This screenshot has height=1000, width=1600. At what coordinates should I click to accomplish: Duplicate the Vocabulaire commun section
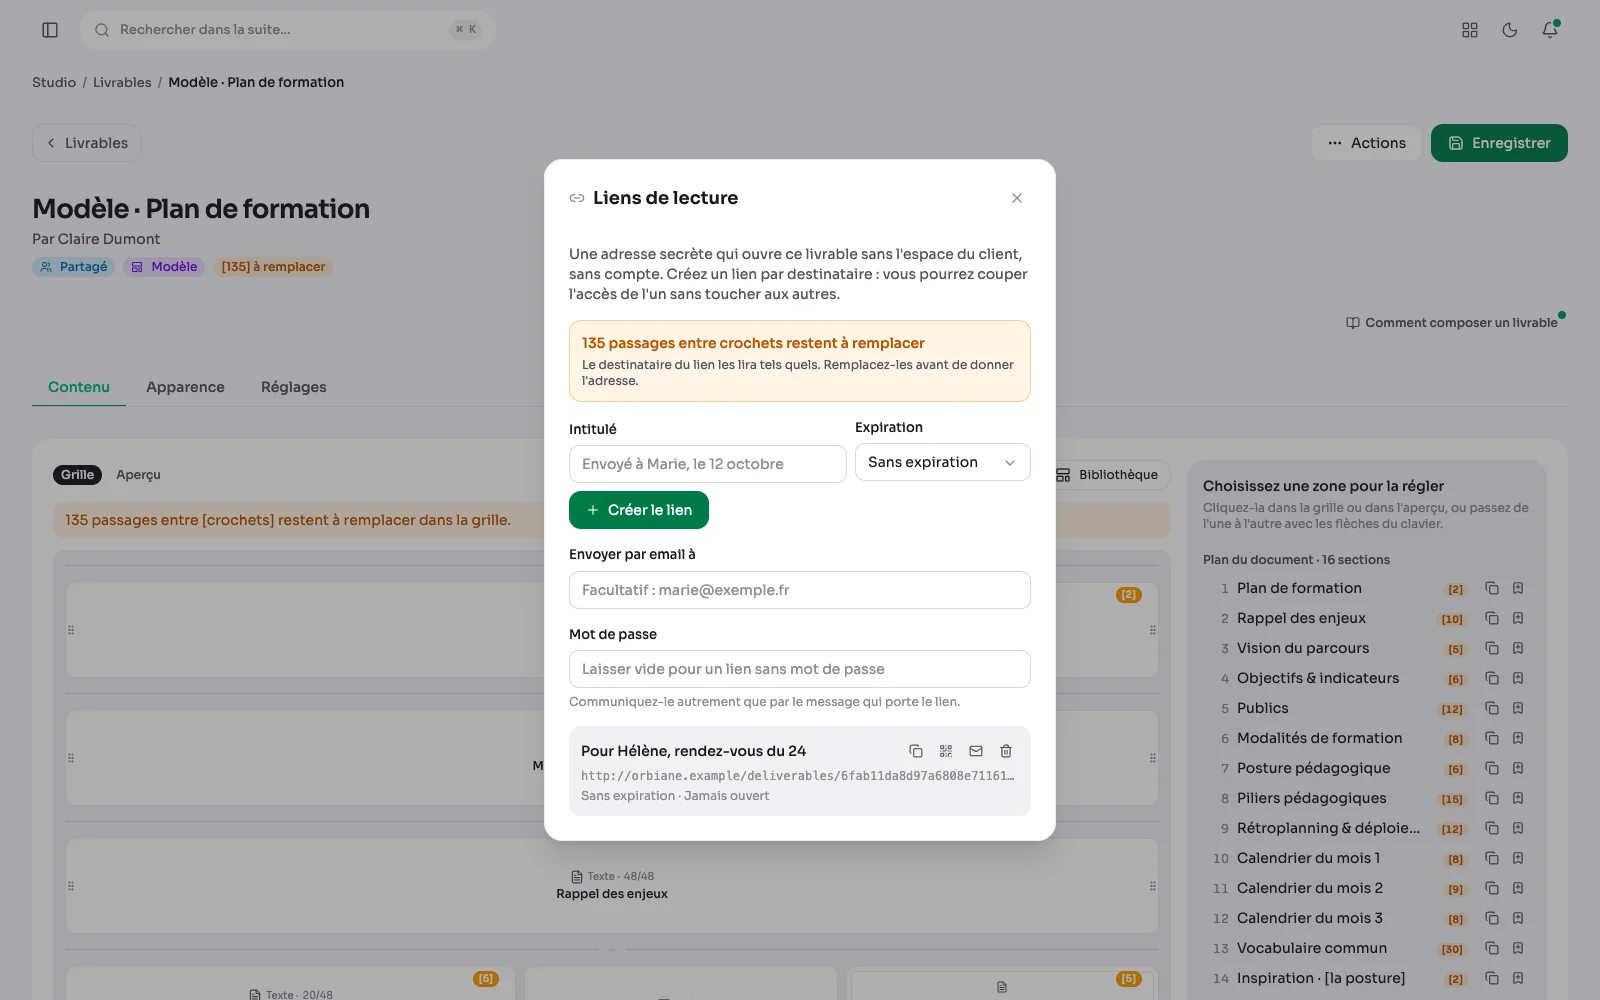pyautogui.click(x=1492, y=948)
